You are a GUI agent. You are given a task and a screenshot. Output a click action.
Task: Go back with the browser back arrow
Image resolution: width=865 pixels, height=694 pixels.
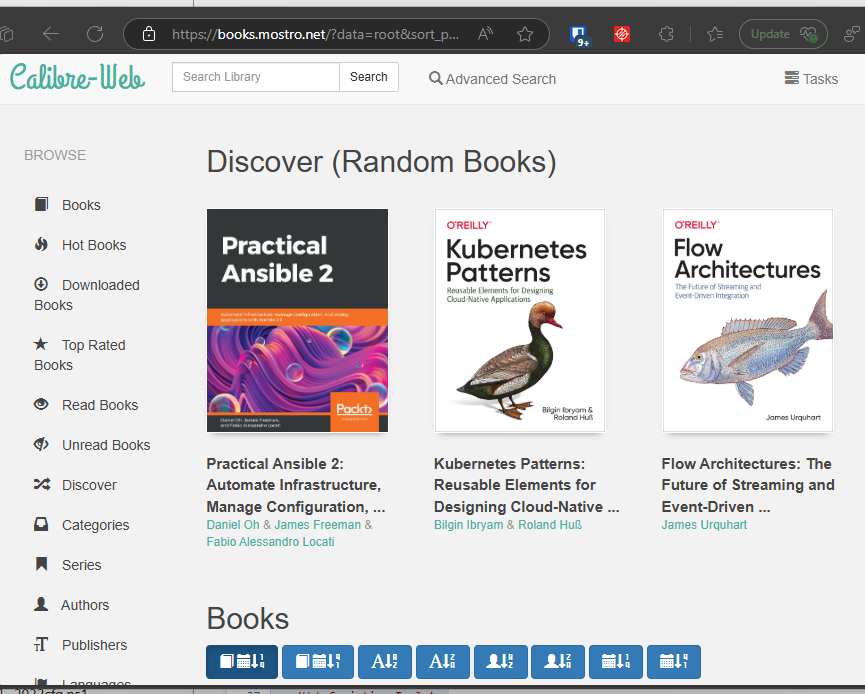click(51, 34)
